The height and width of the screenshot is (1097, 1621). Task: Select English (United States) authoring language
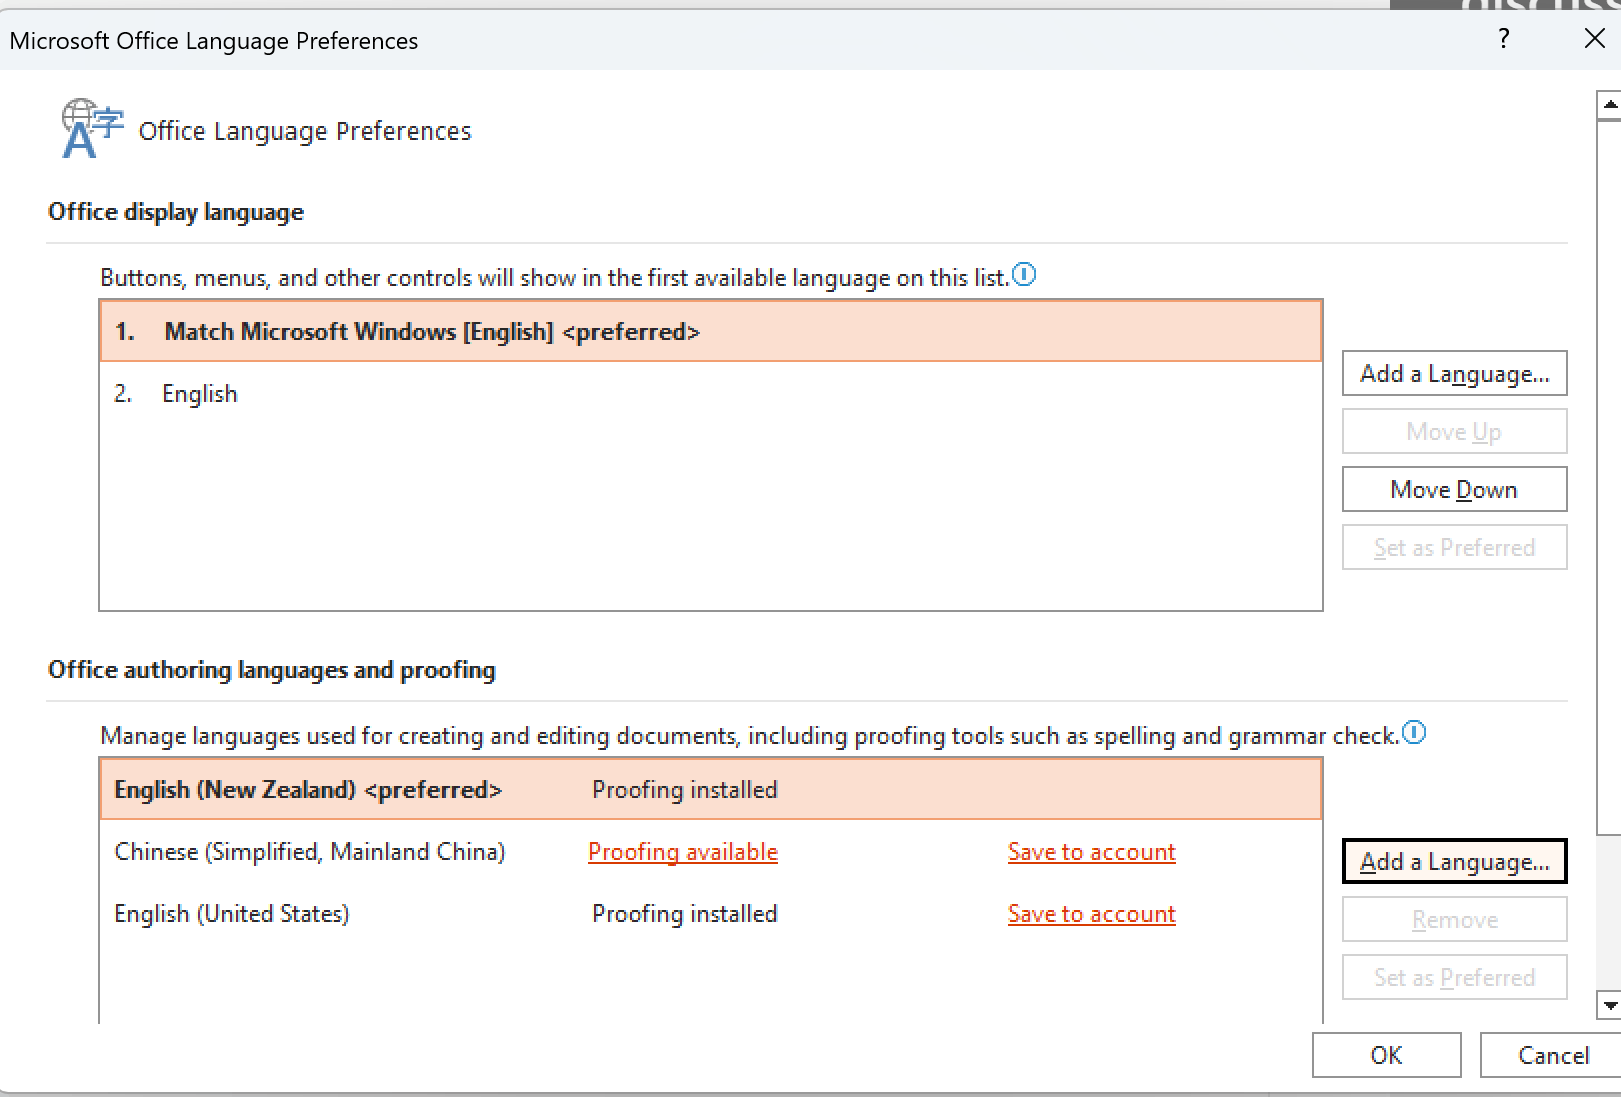[711, 913]
